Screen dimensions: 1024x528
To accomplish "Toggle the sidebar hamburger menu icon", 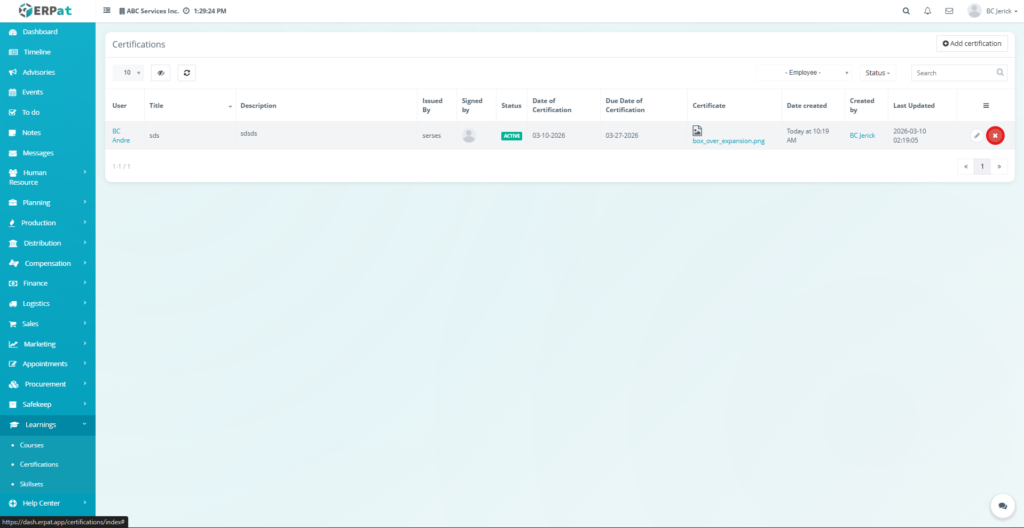I will click(x=107, y=11).
